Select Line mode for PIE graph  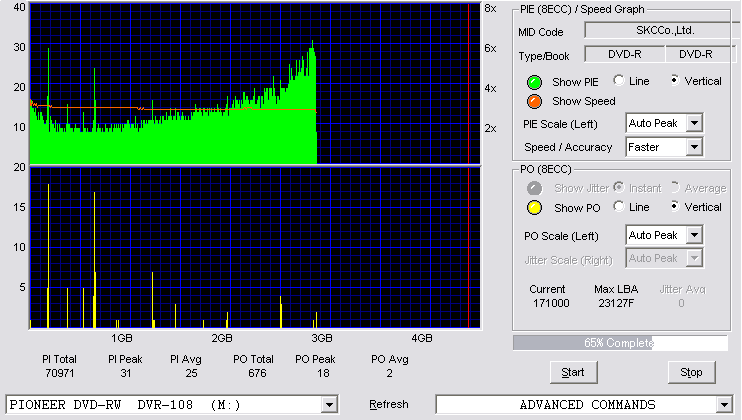click(618, 80)
